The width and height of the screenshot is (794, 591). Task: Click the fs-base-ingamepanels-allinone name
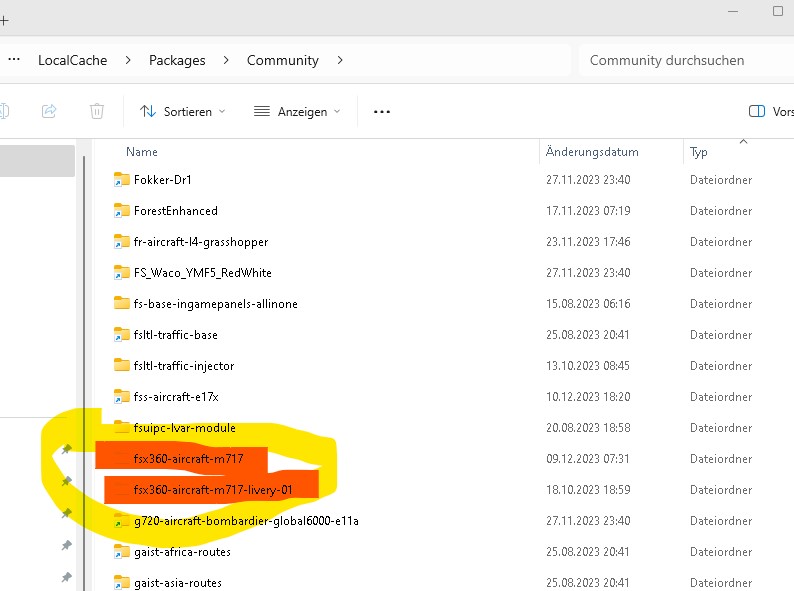(x=216, y=304)
